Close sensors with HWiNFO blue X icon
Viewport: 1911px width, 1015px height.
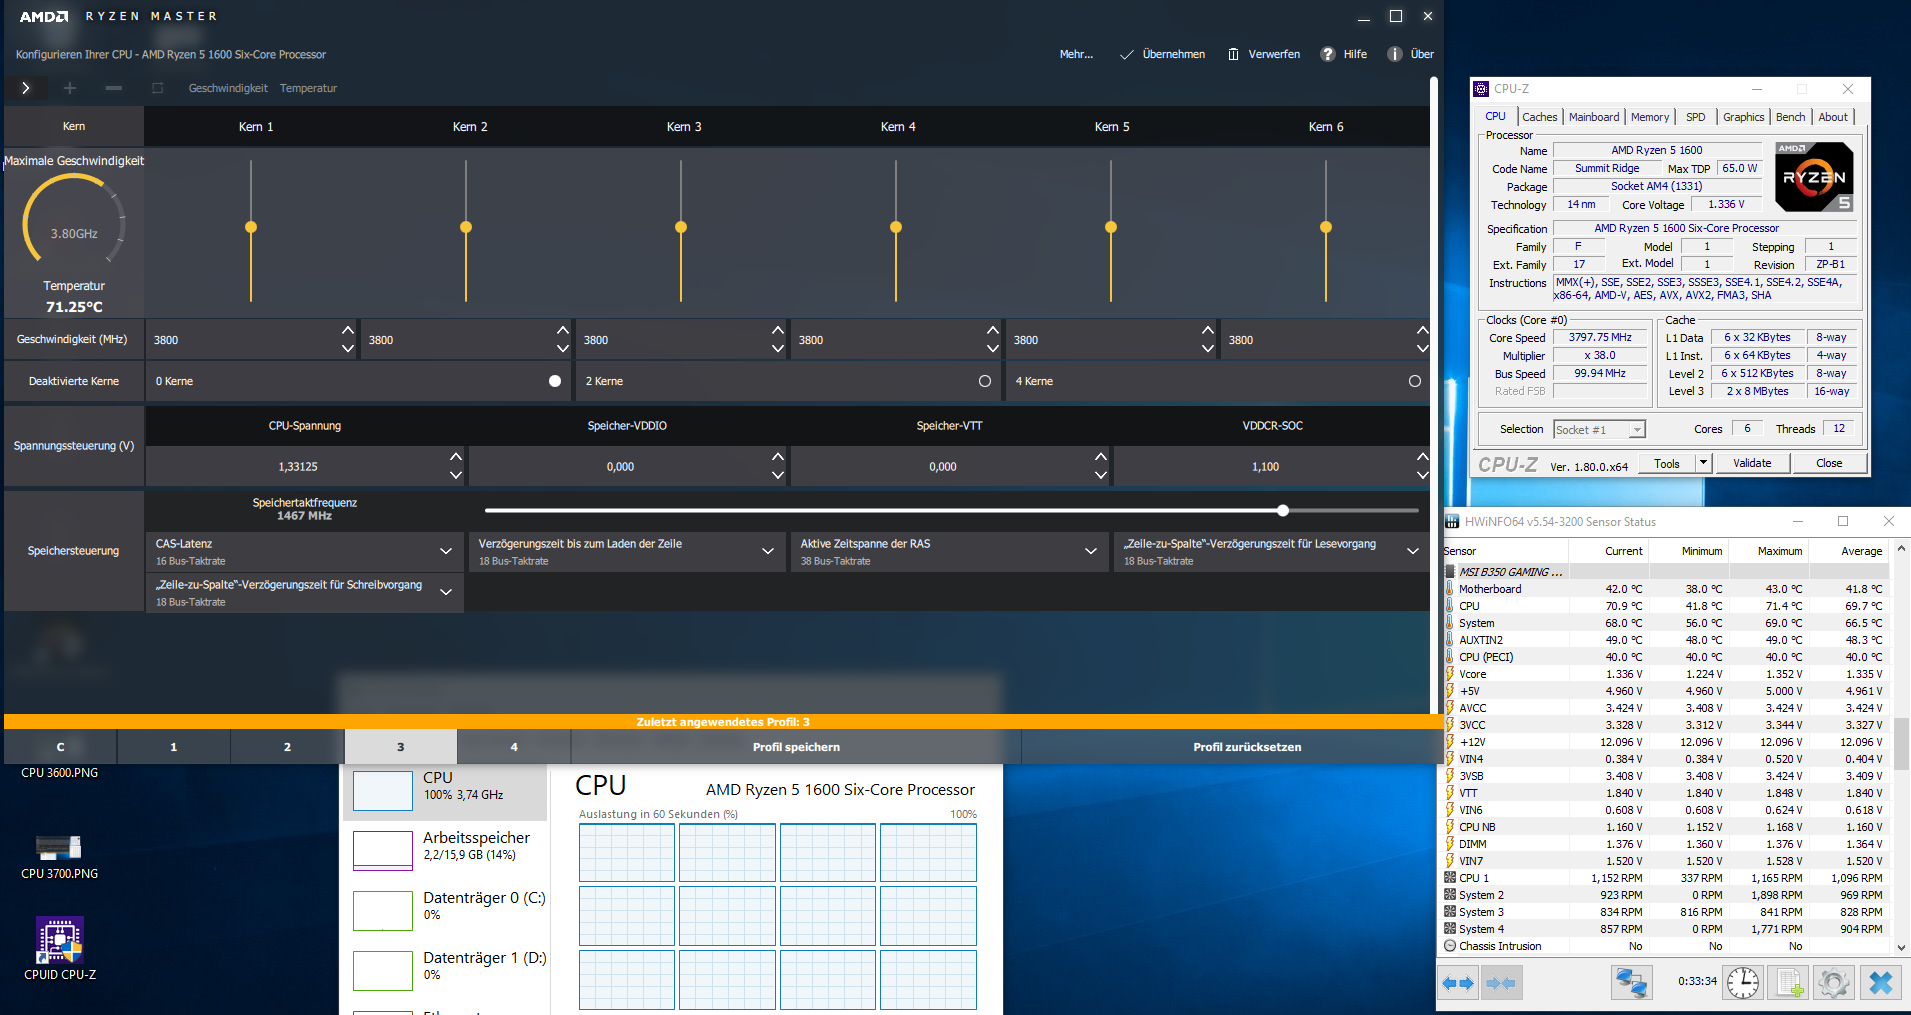pos(1881,983)
